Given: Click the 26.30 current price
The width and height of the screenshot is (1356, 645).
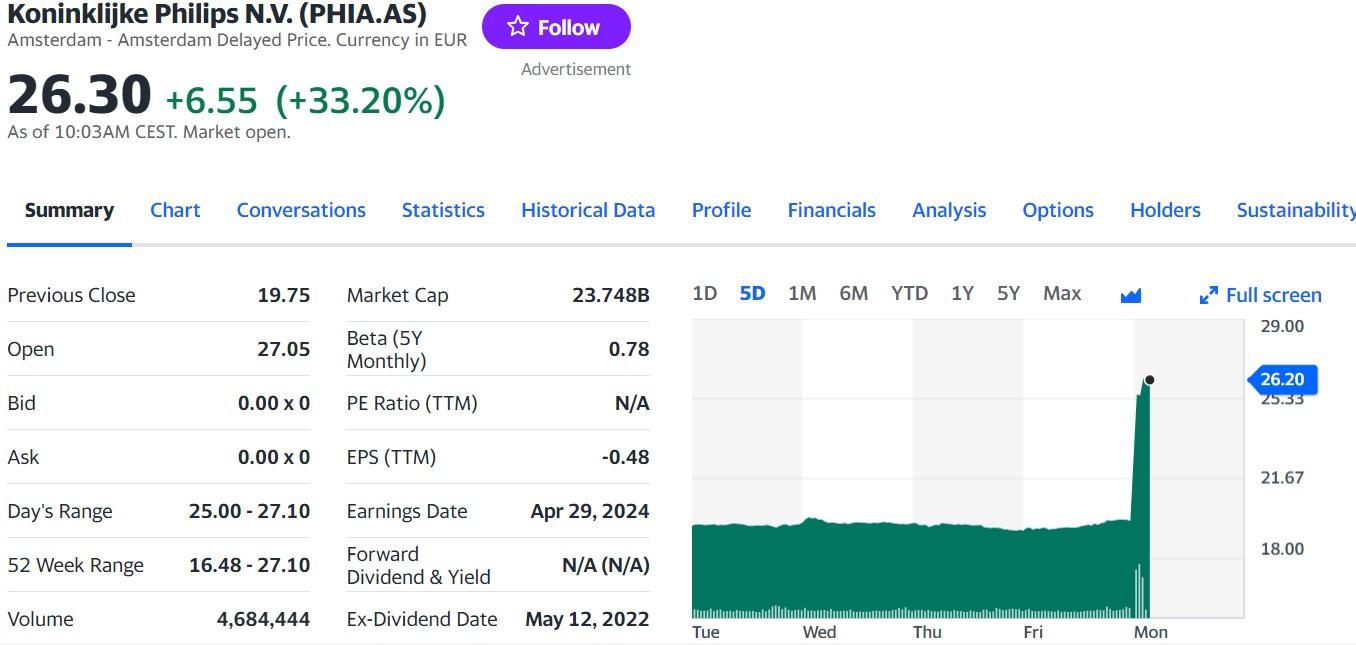Looking at the screenshot, I should click(x=79, y=94).
